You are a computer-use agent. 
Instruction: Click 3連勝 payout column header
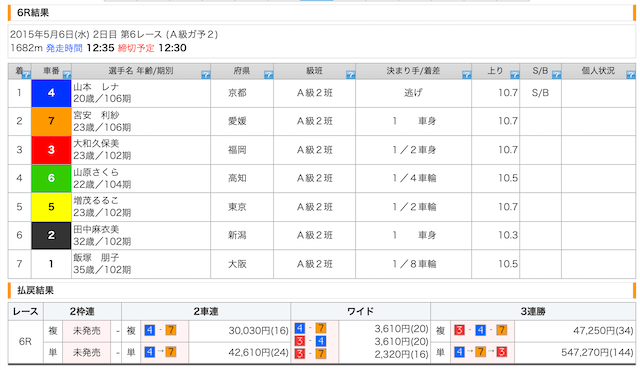click(x=533, y=312)
